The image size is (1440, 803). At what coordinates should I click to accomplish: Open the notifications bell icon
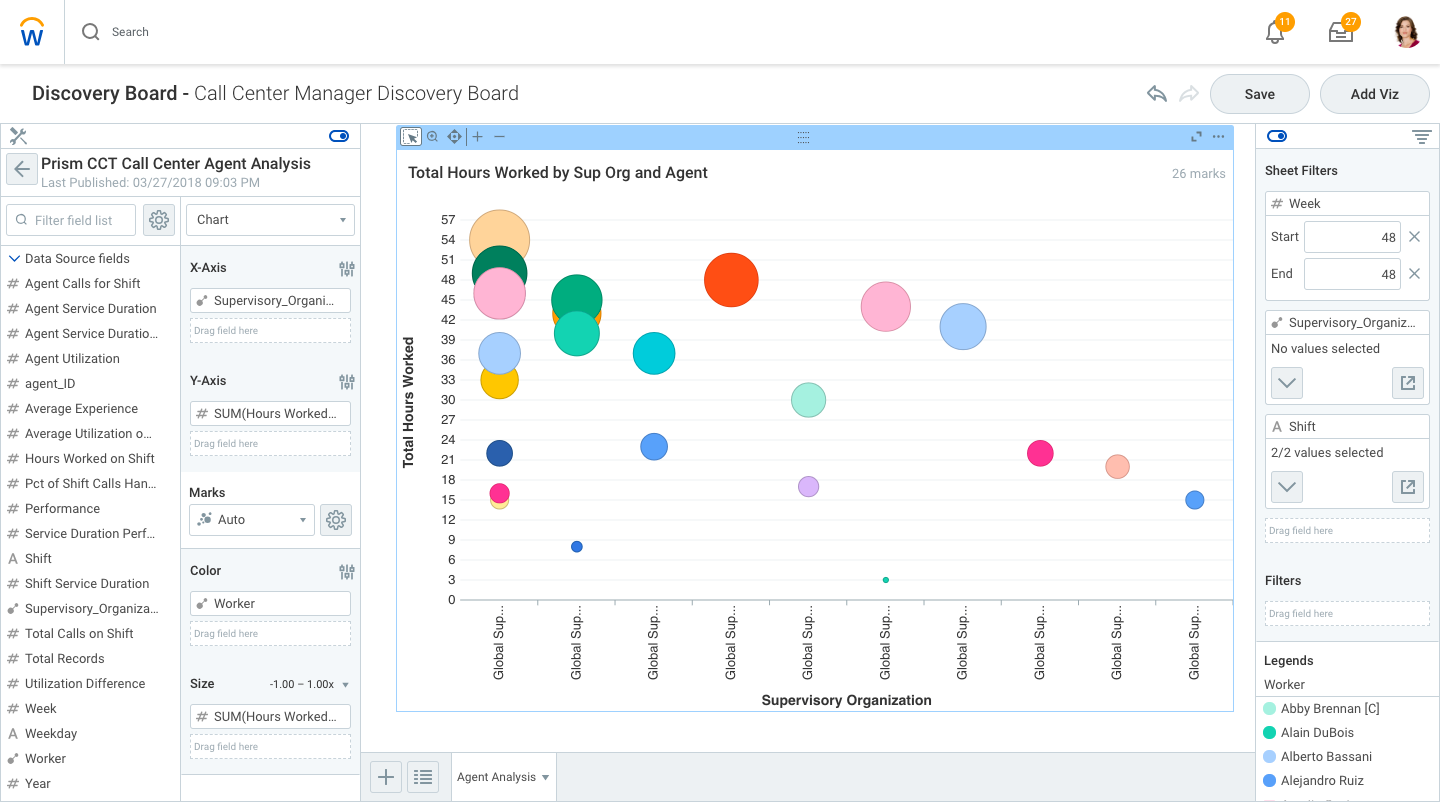pos(1275,32)
